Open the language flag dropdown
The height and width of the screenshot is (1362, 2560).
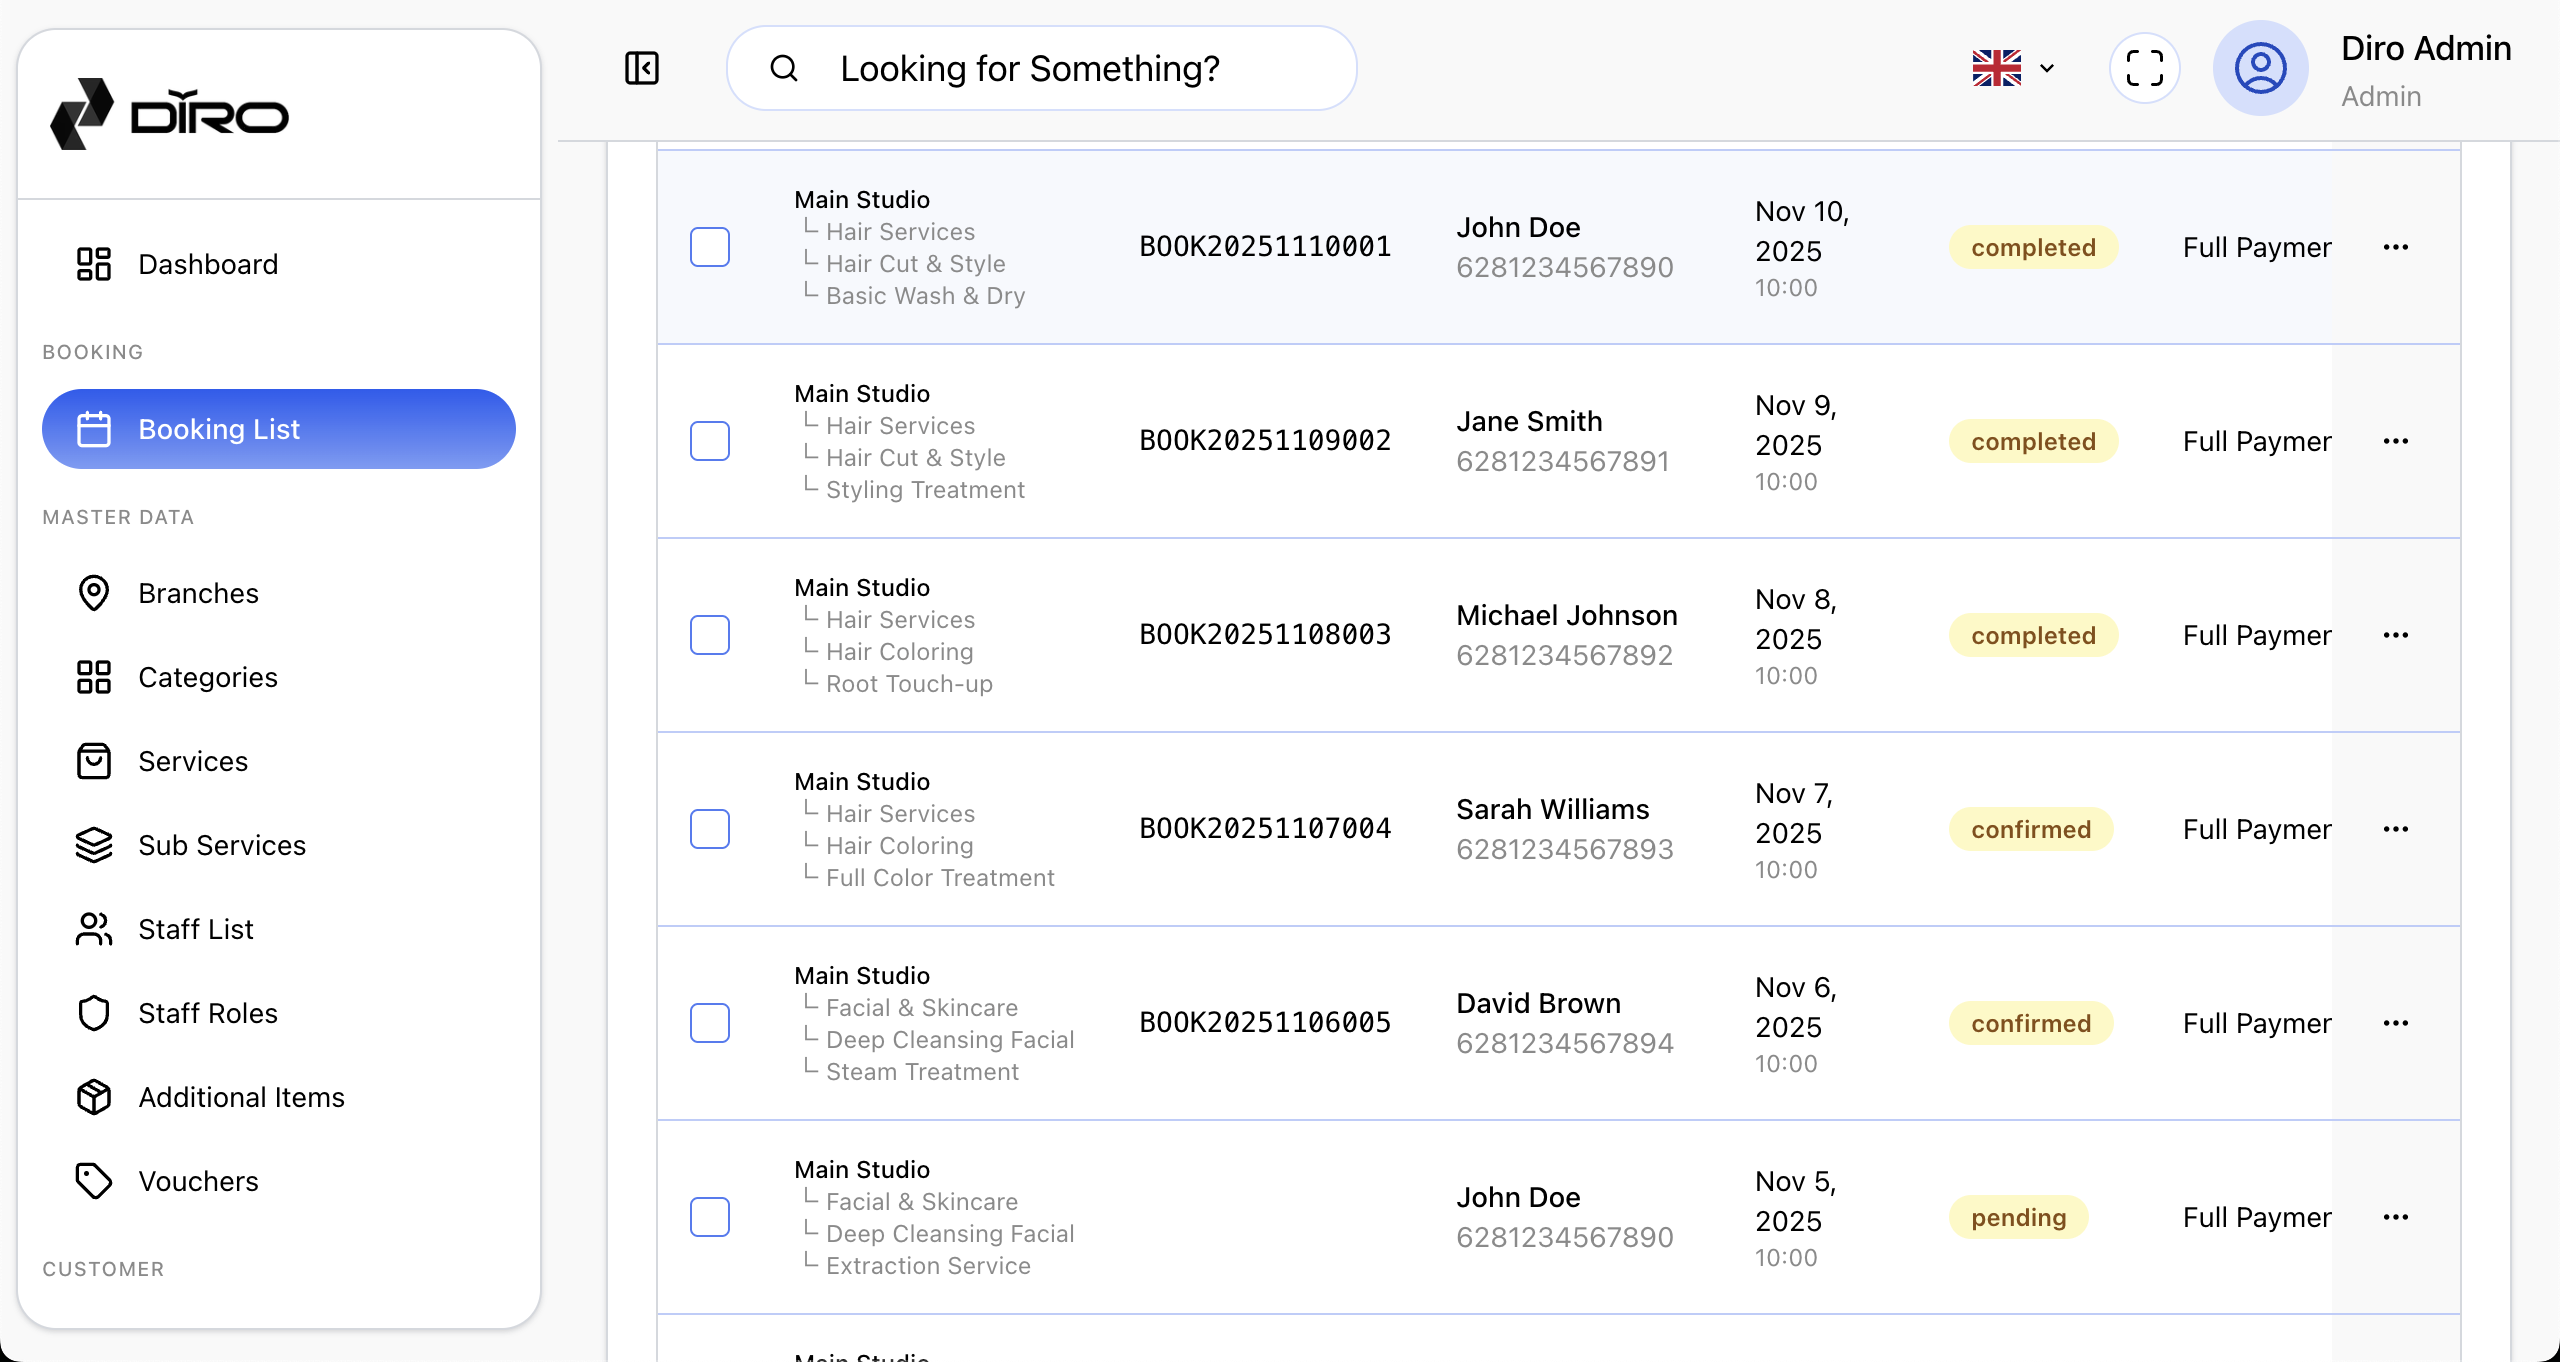pos(2012,68)
